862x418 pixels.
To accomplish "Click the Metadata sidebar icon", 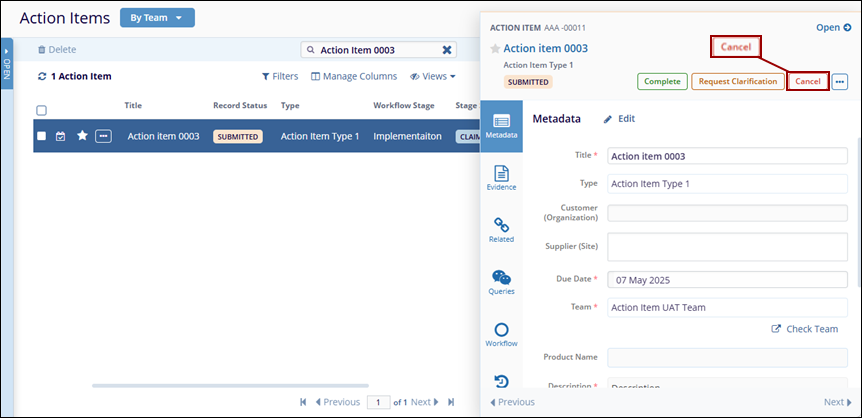I will point(501,127).
